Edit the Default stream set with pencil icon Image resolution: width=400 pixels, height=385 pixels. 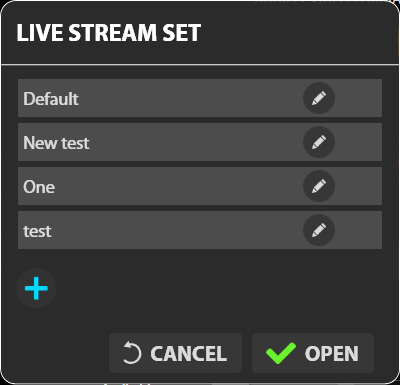[x=319, y=98]
